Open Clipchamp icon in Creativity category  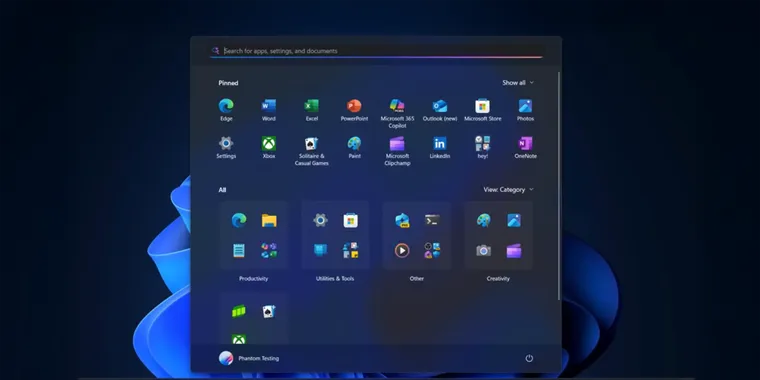click(514, 251)
